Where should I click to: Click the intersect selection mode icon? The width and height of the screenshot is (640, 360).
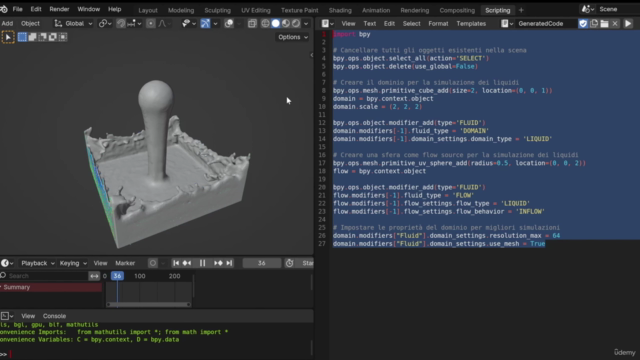coord(63,37)
